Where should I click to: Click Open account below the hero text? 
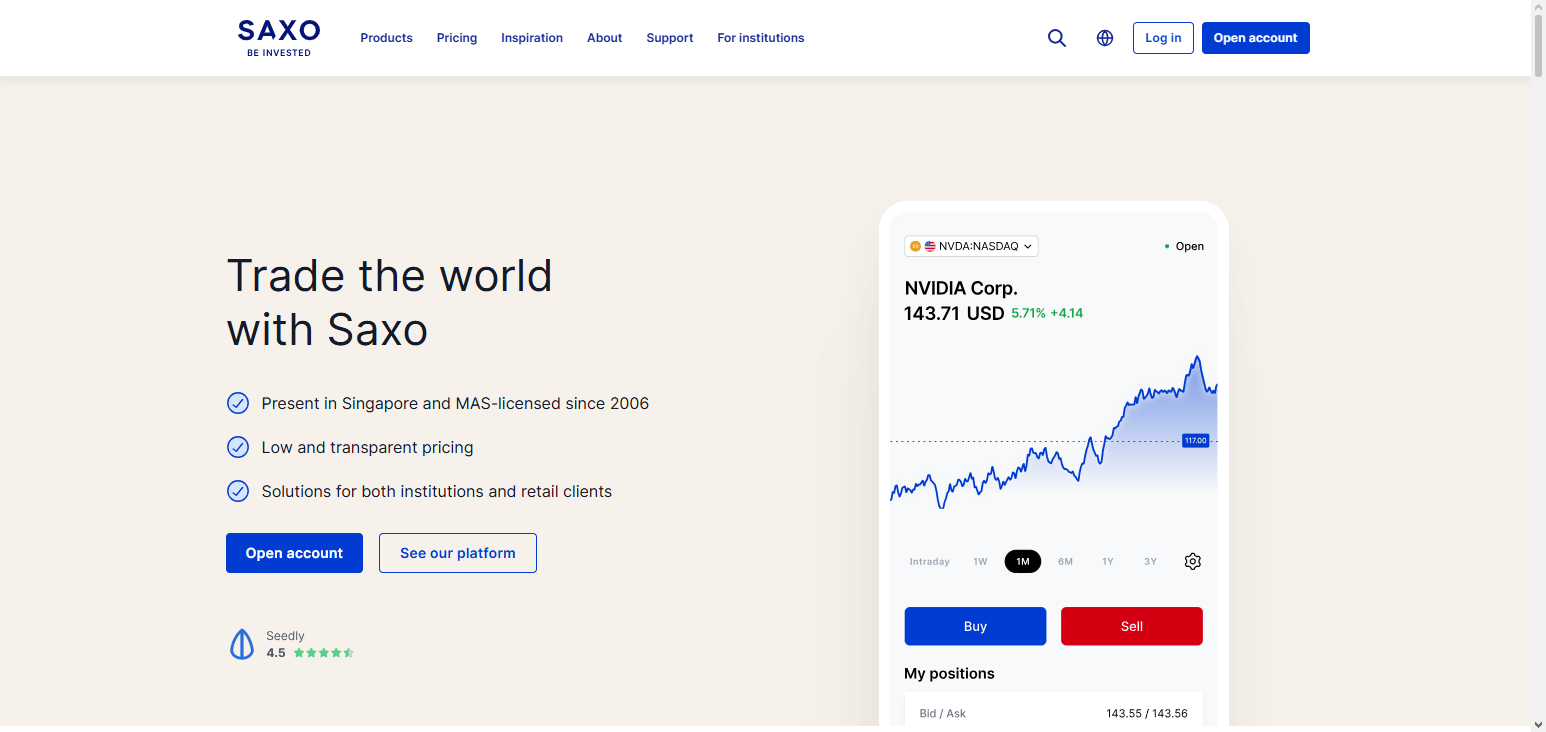pyautogui.click(x=294, y=553)
